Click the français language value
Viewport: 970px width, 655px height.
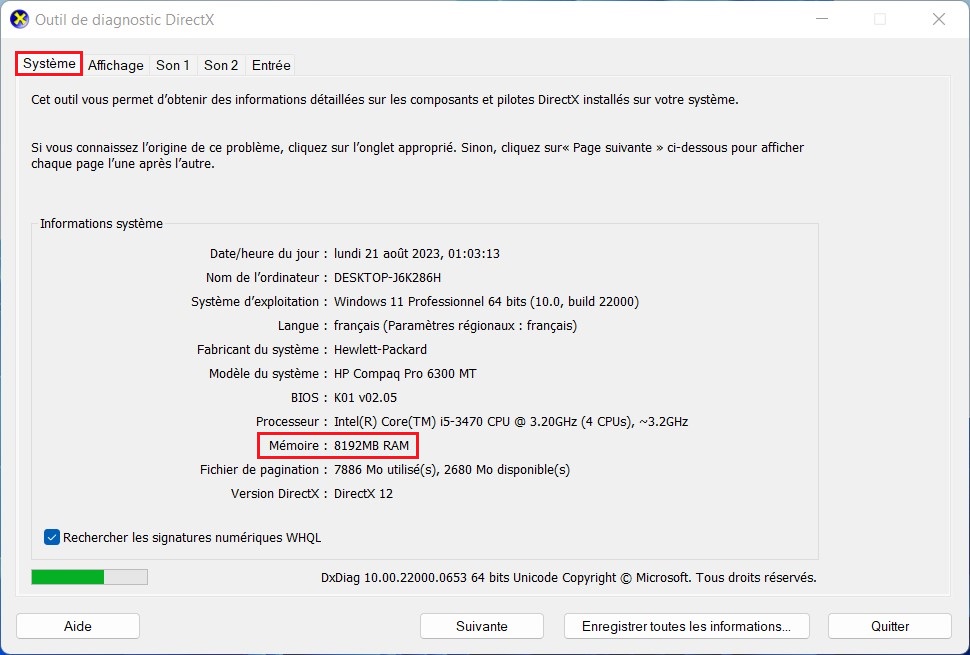click(455, 326)
